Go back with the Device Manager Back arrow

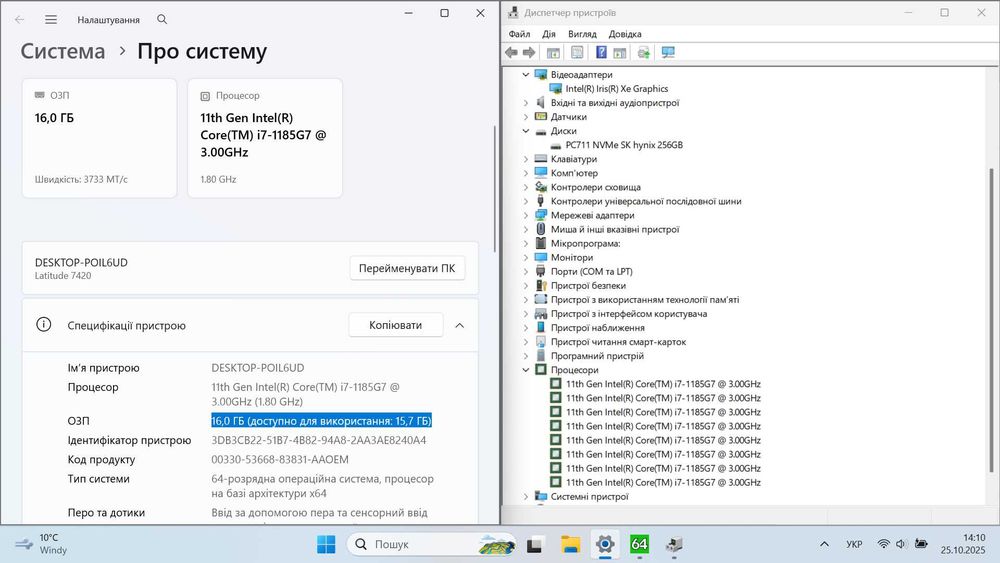[511, 52]
